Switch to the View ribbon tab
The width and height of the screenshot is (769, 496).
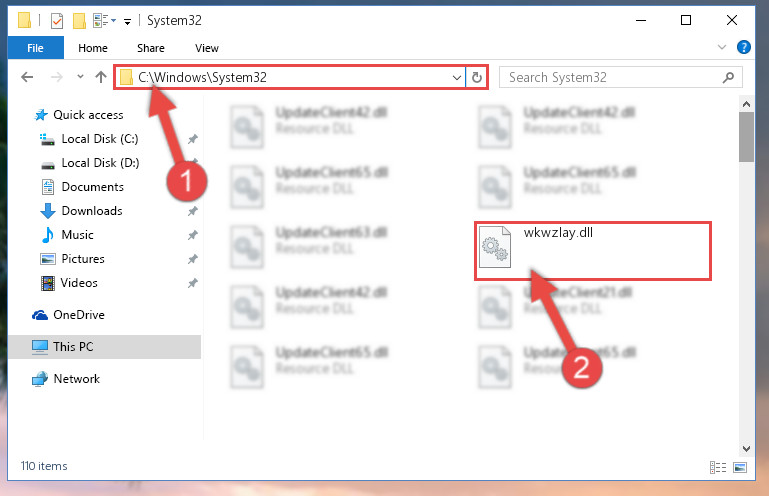[206, 48]
